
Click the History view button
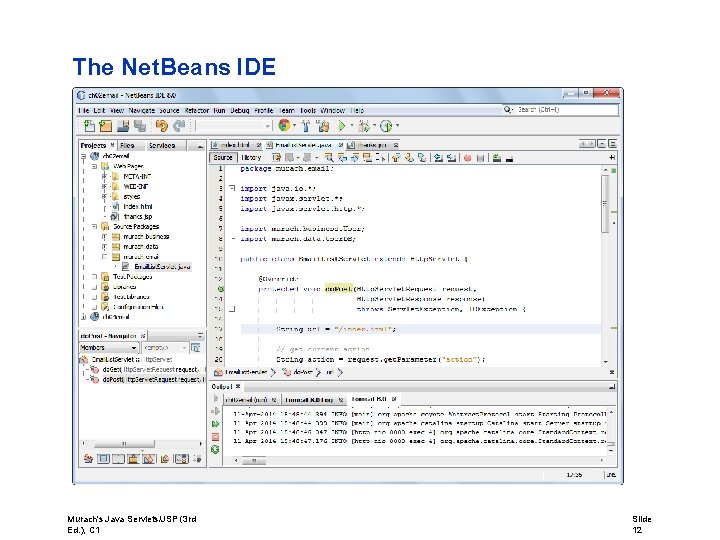[251, 158]
